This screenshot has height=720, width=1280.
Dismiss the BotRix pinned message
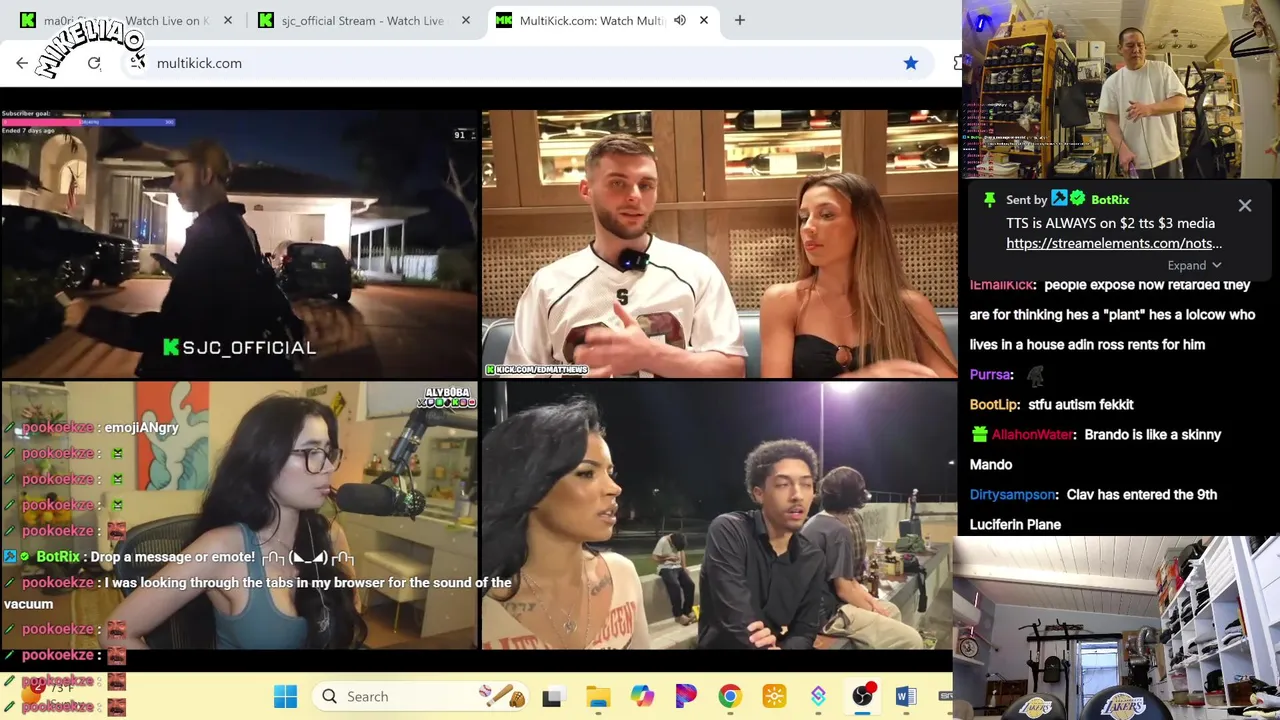[1245, 205]
